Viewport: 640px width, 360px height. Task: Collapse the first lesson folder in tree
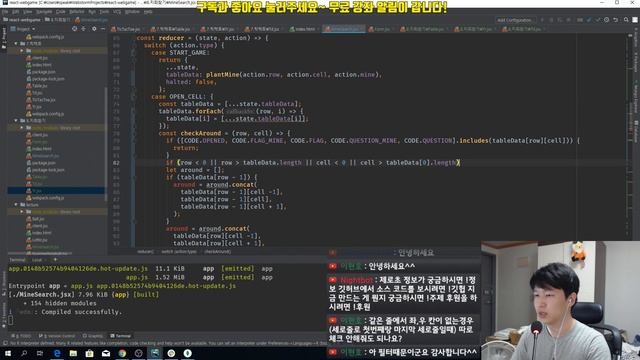pos(16,44)
